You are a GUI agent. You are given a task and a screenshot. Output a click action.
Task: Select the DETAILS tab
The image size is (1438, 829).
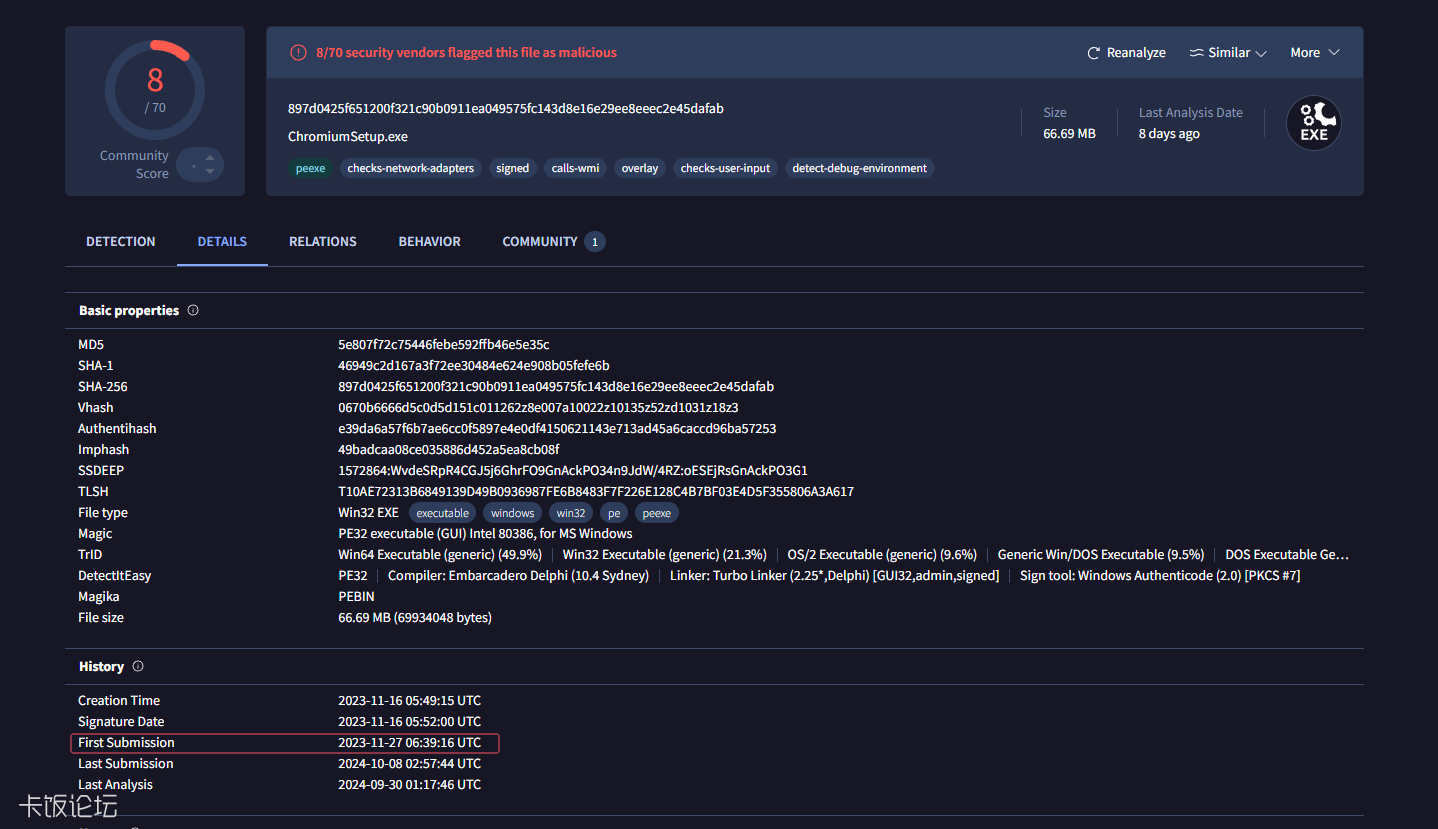click(x=222, y=242)
